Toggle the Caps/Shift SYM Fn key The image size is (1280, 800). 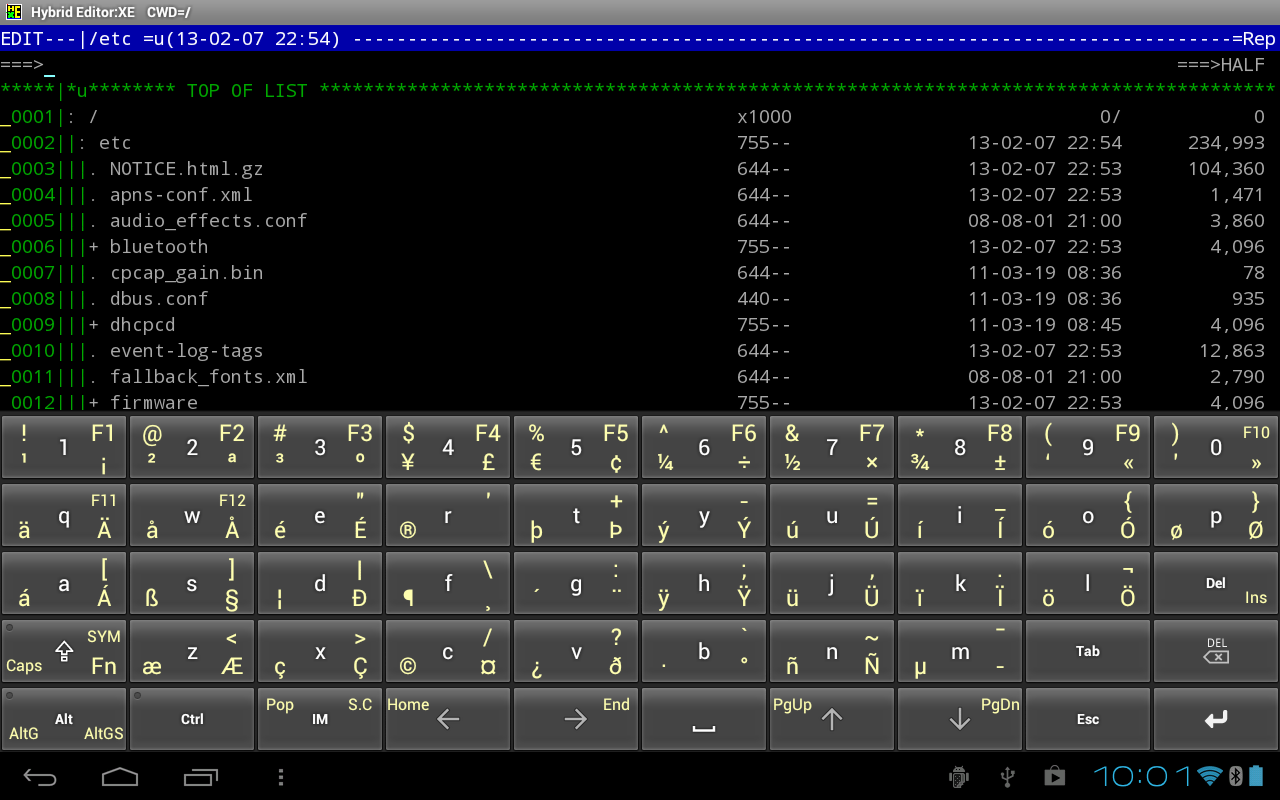click(x=64, y=651)
